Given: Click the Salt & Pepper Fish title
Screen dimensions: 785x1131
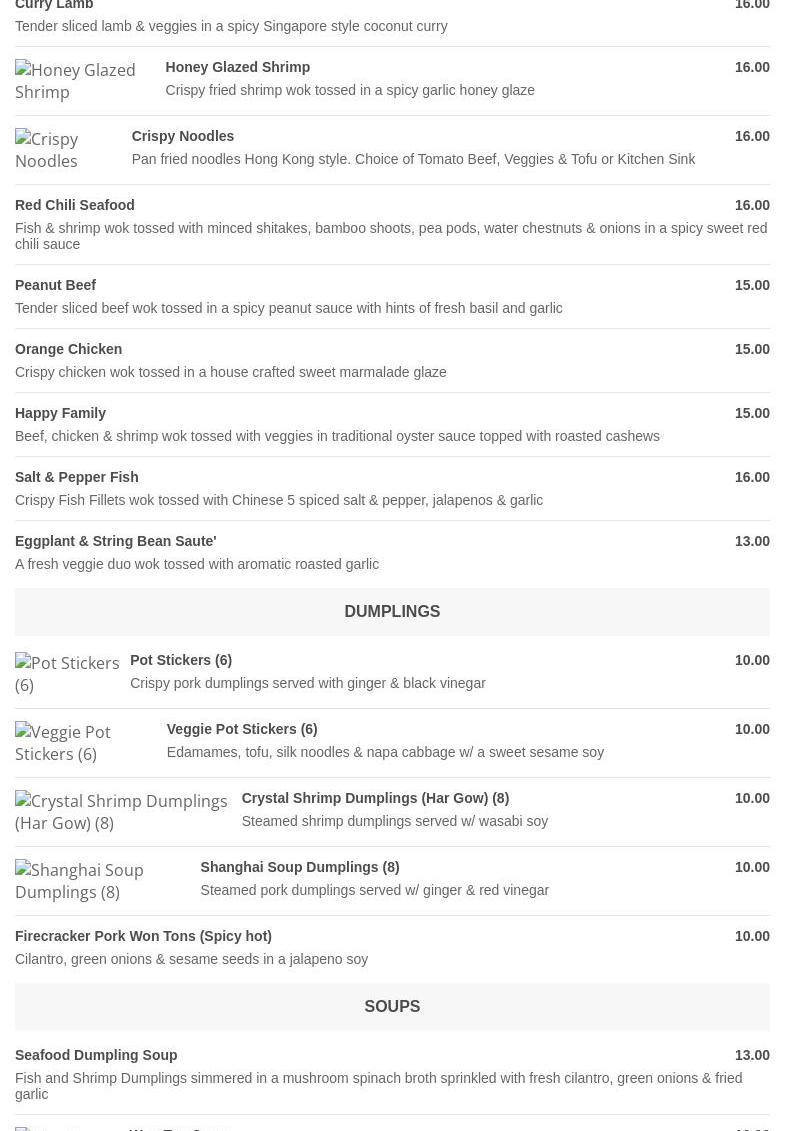Looking at the screenshot, I should click(77, 477).
